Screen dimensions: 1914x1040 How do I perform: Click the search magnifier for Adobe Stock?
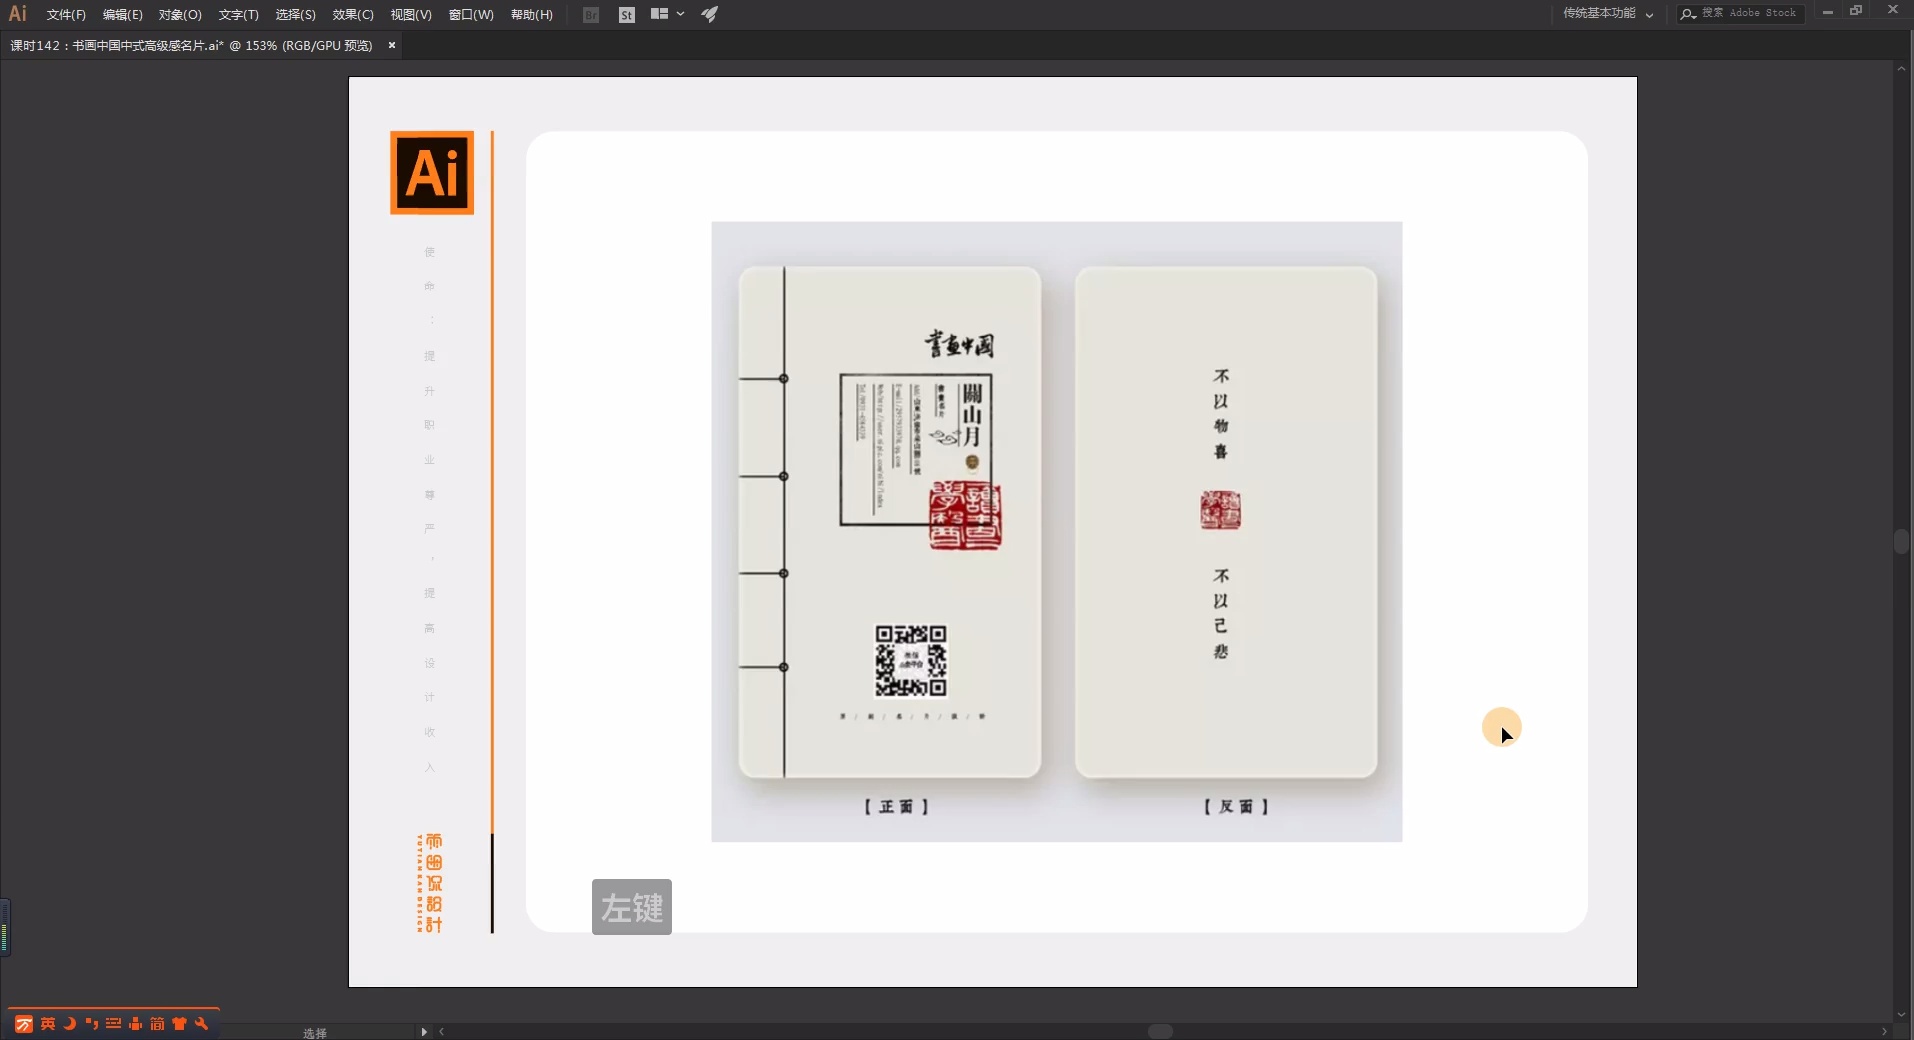1686,13
